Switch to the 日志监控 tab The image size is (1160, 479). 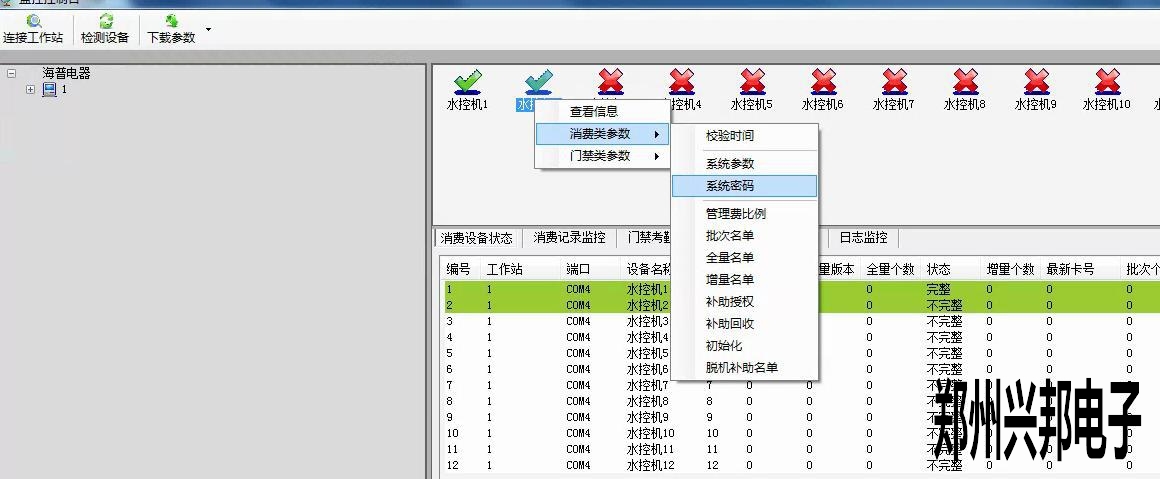coord(862,238)
